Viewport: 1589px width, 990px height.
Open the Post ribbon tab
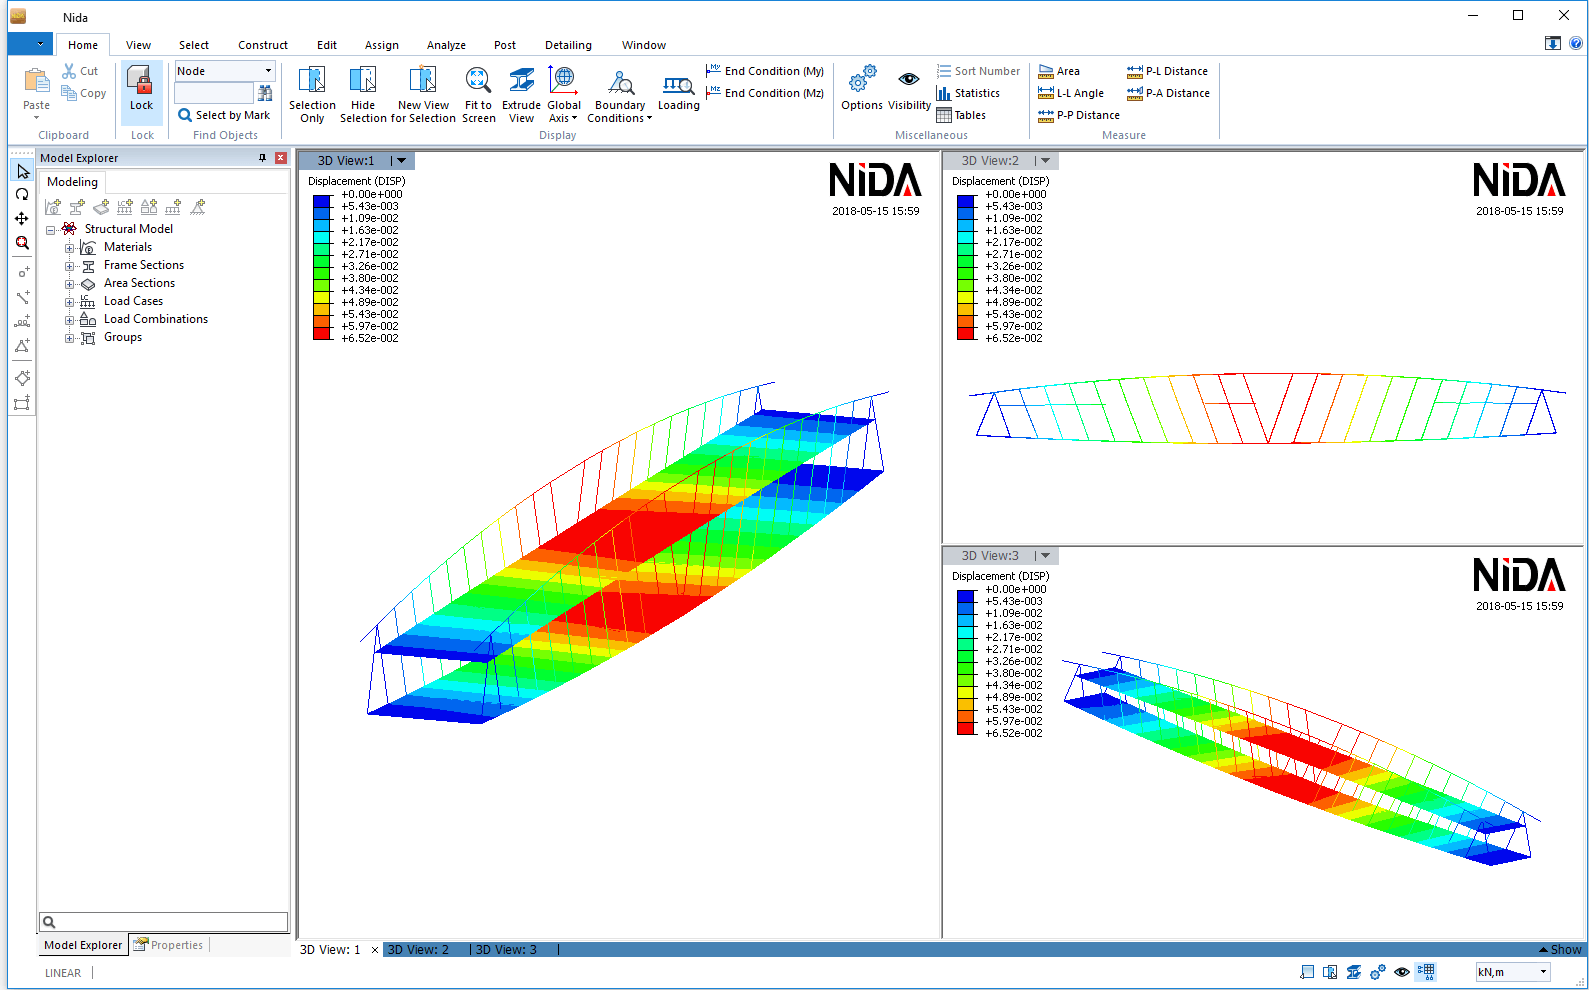[x=505, y=45]
